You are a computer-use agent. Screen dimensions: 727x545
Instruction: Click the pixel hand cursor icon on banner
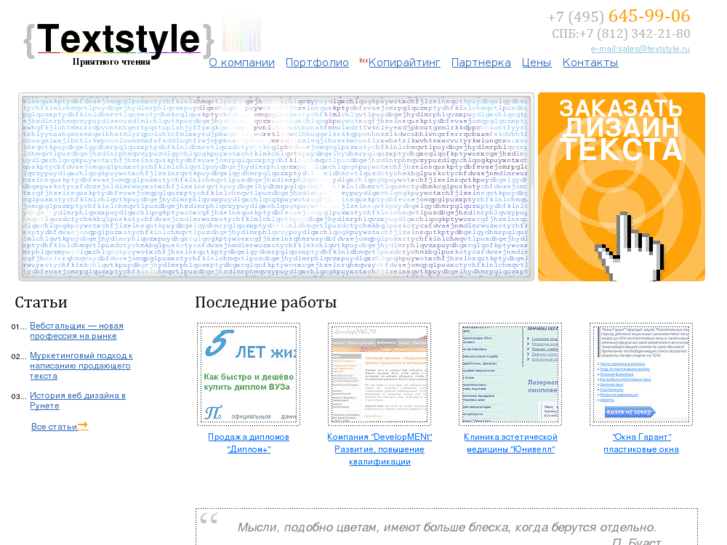tap(631, 247)
